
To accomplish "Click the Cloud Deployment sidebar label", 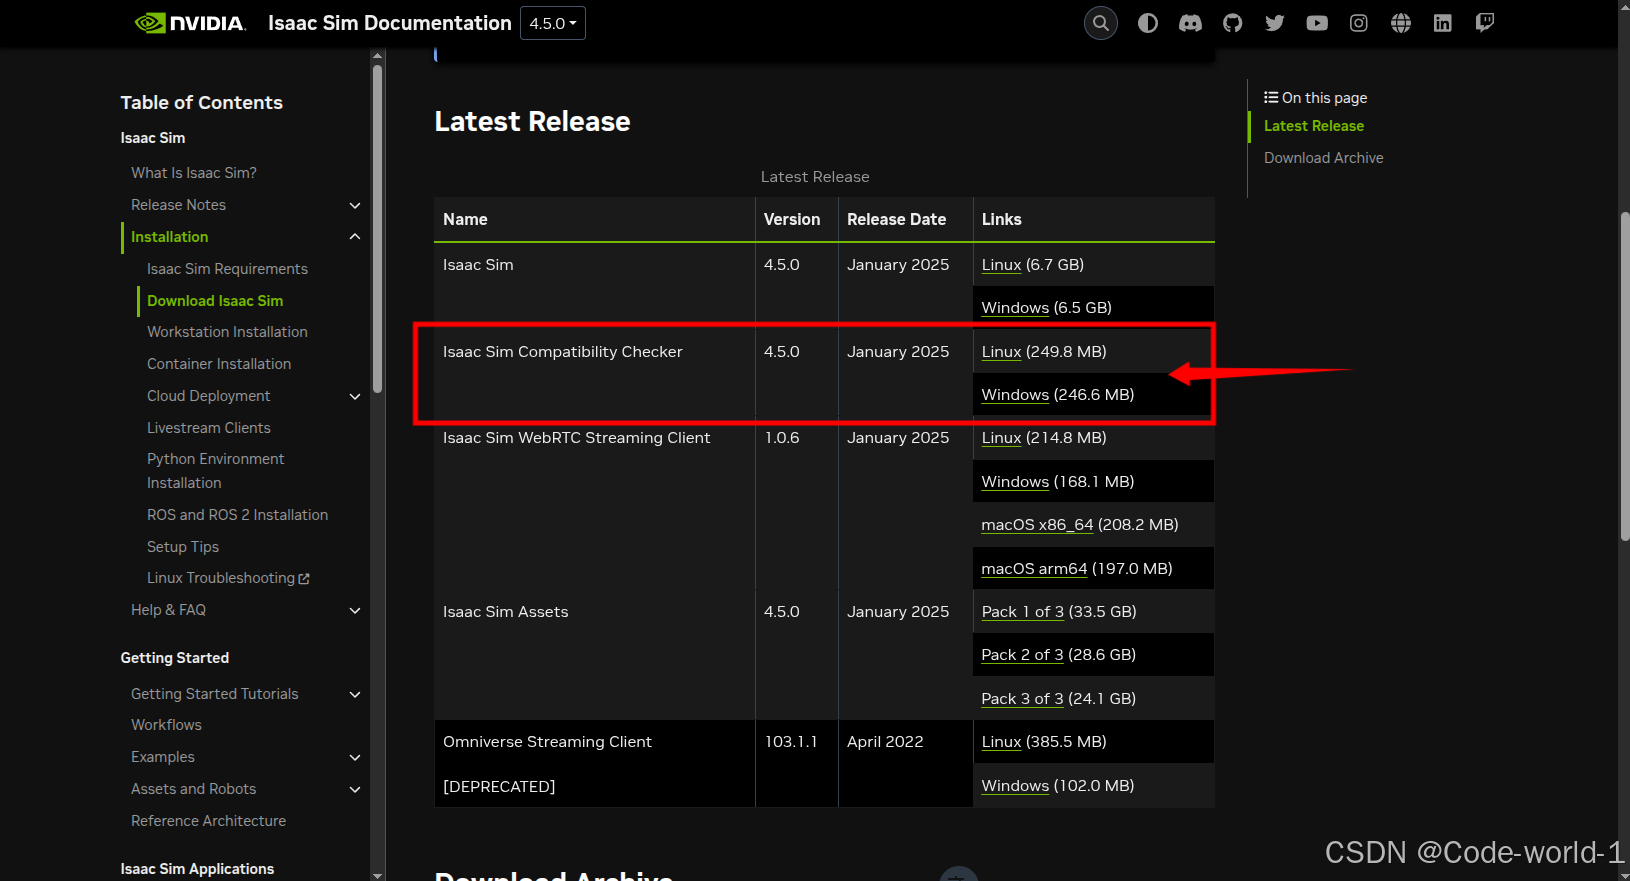I will tap(208, 396).
